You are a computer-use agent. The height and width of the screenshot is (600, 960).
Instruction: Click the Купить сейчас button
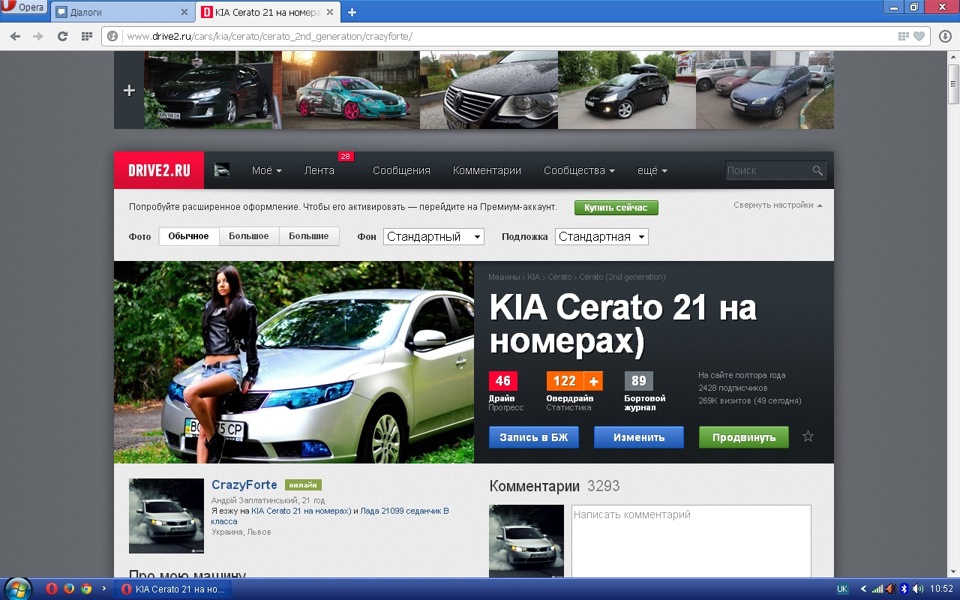tap(616, 208)
